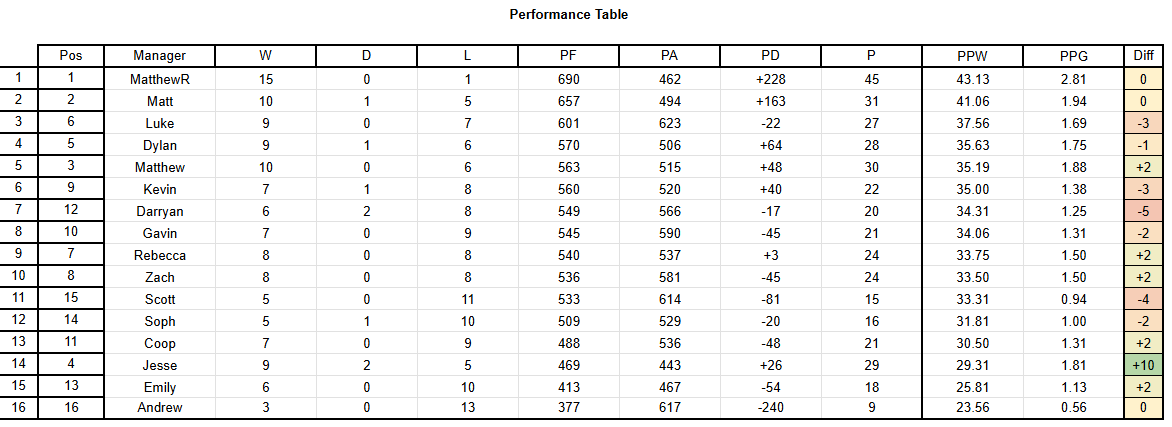This screenshot has height=427, width=1172.
Task: Select row number 1 on the left
Action: [19, 78]
